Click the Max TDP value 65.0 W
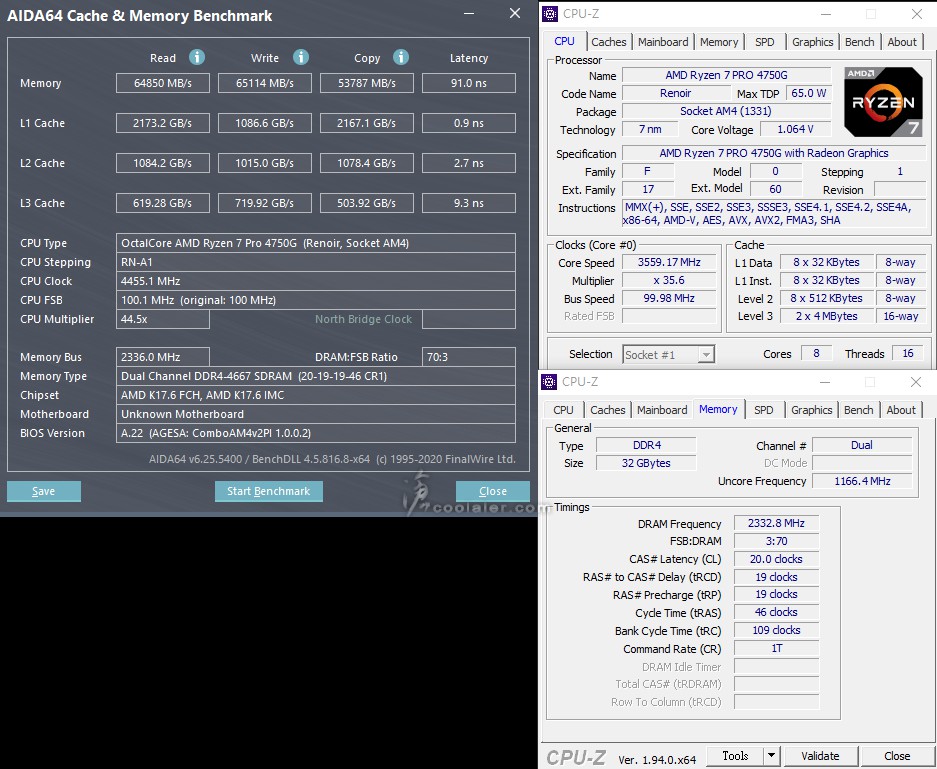The height and width of the screenshot is (769, 937). tap(809, 93)
